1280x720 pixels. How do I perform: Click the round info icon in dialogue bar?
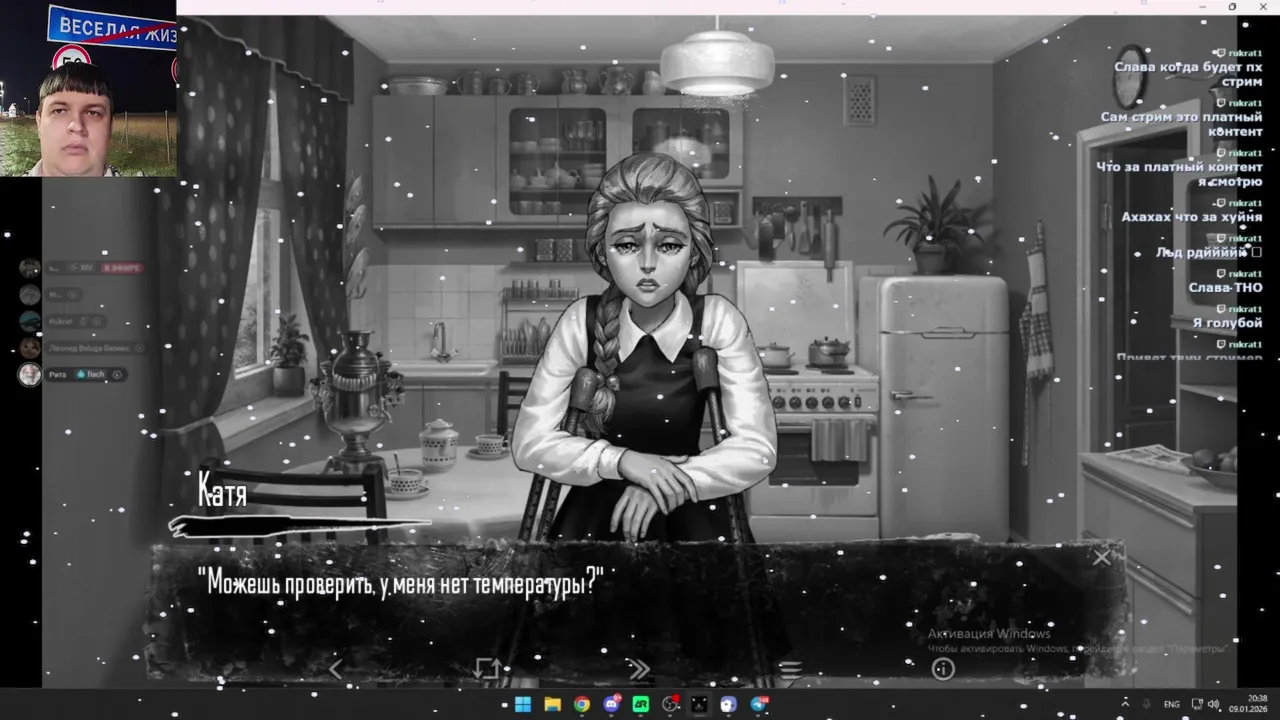943,669
